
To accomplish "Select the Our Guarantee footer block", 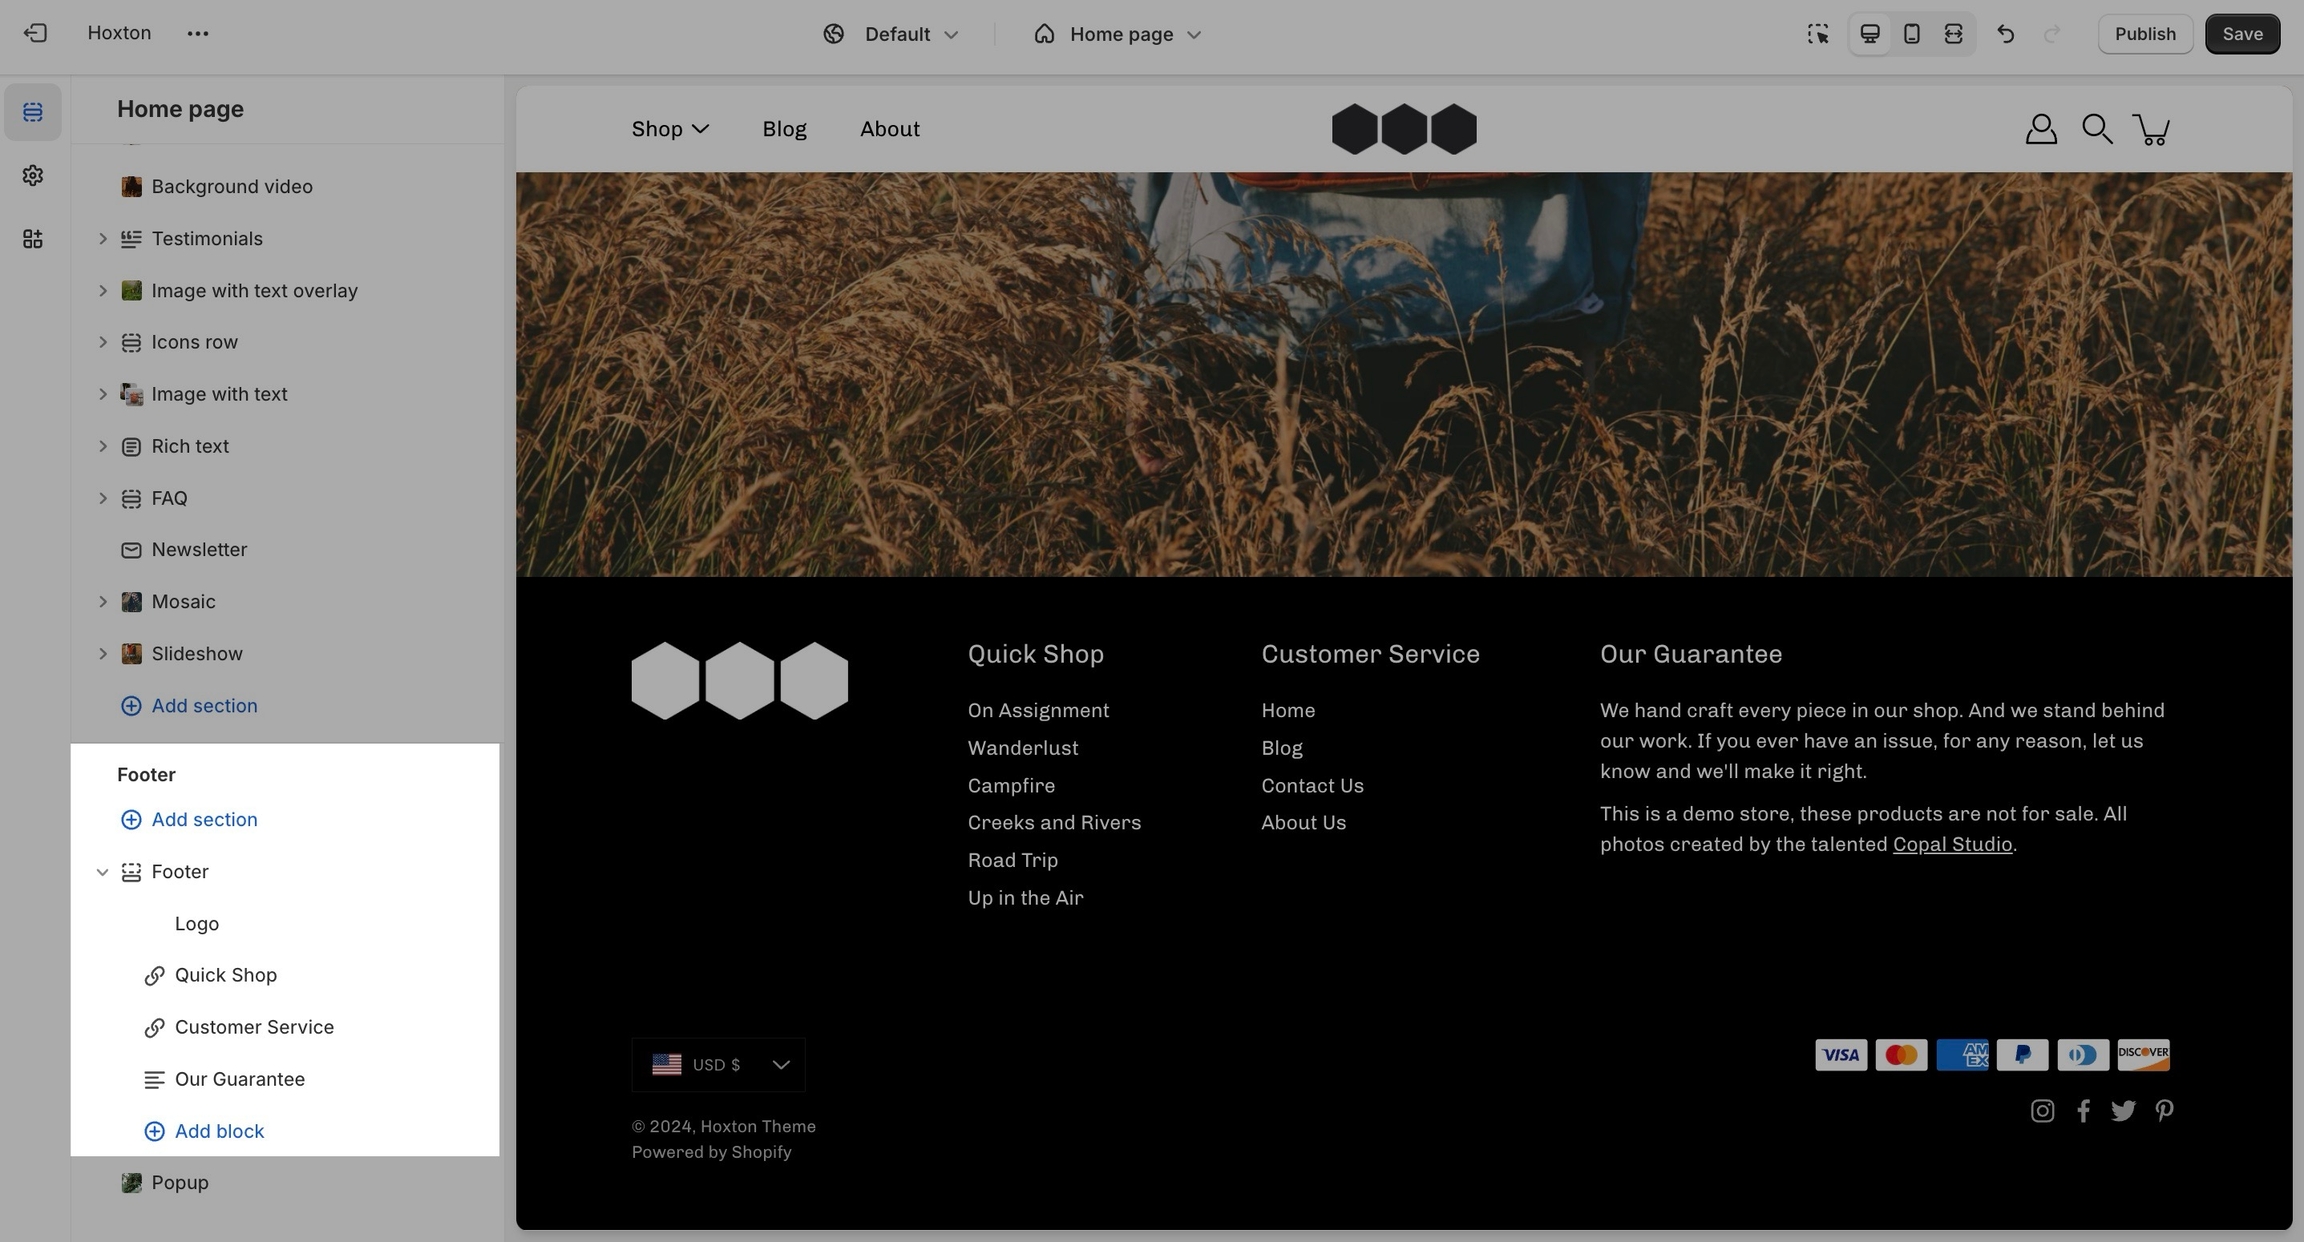I will tap(239, 1079).
